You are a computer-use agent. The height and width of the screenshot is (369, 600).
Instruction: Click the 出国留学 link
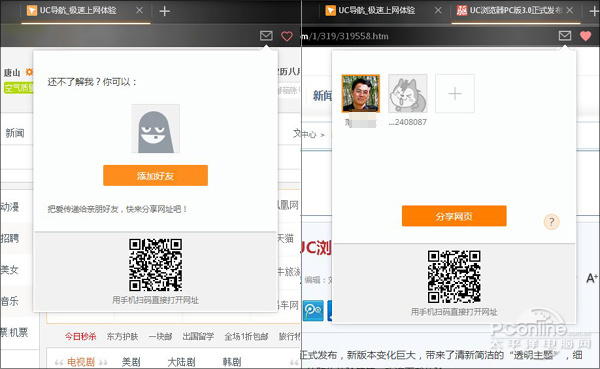click(x=198, y=336)
